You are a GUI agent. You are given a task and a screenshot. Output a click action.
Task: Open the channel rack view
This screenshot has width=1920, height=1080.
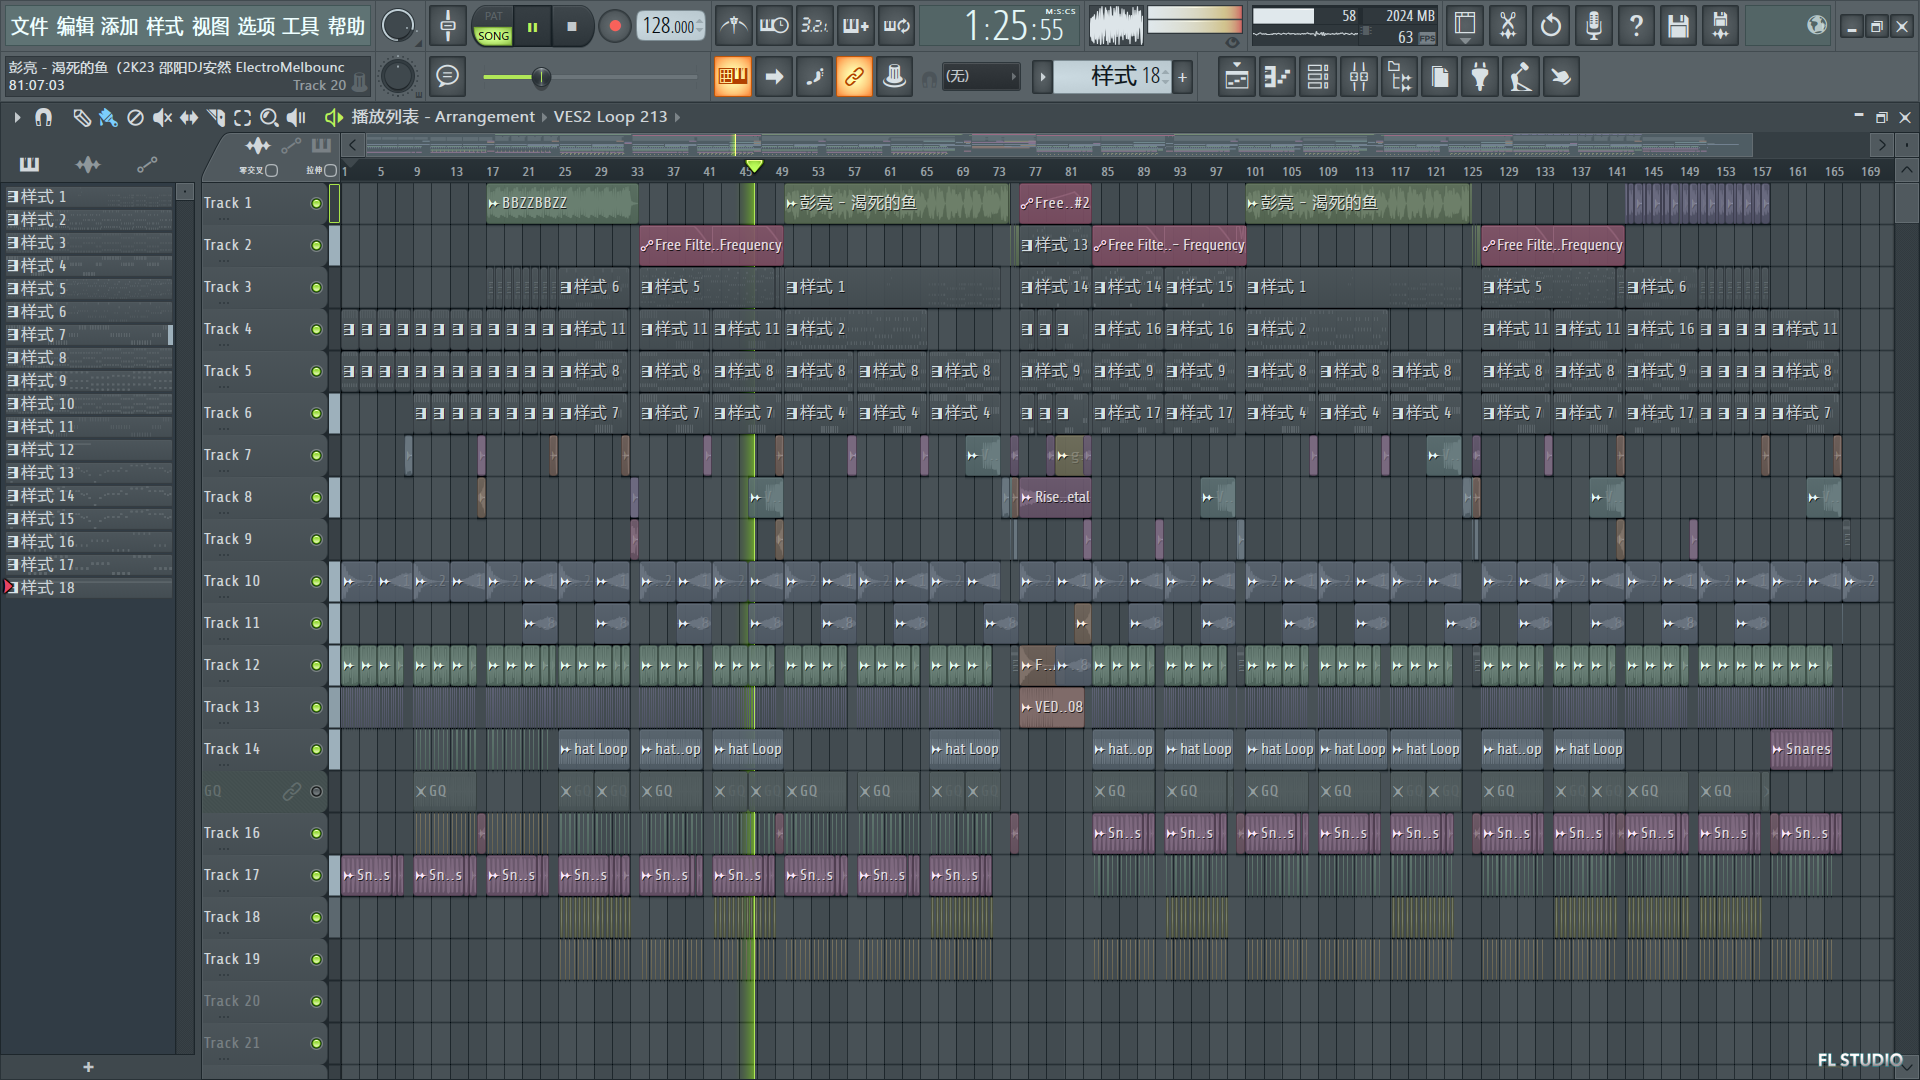coord(1318,77)
